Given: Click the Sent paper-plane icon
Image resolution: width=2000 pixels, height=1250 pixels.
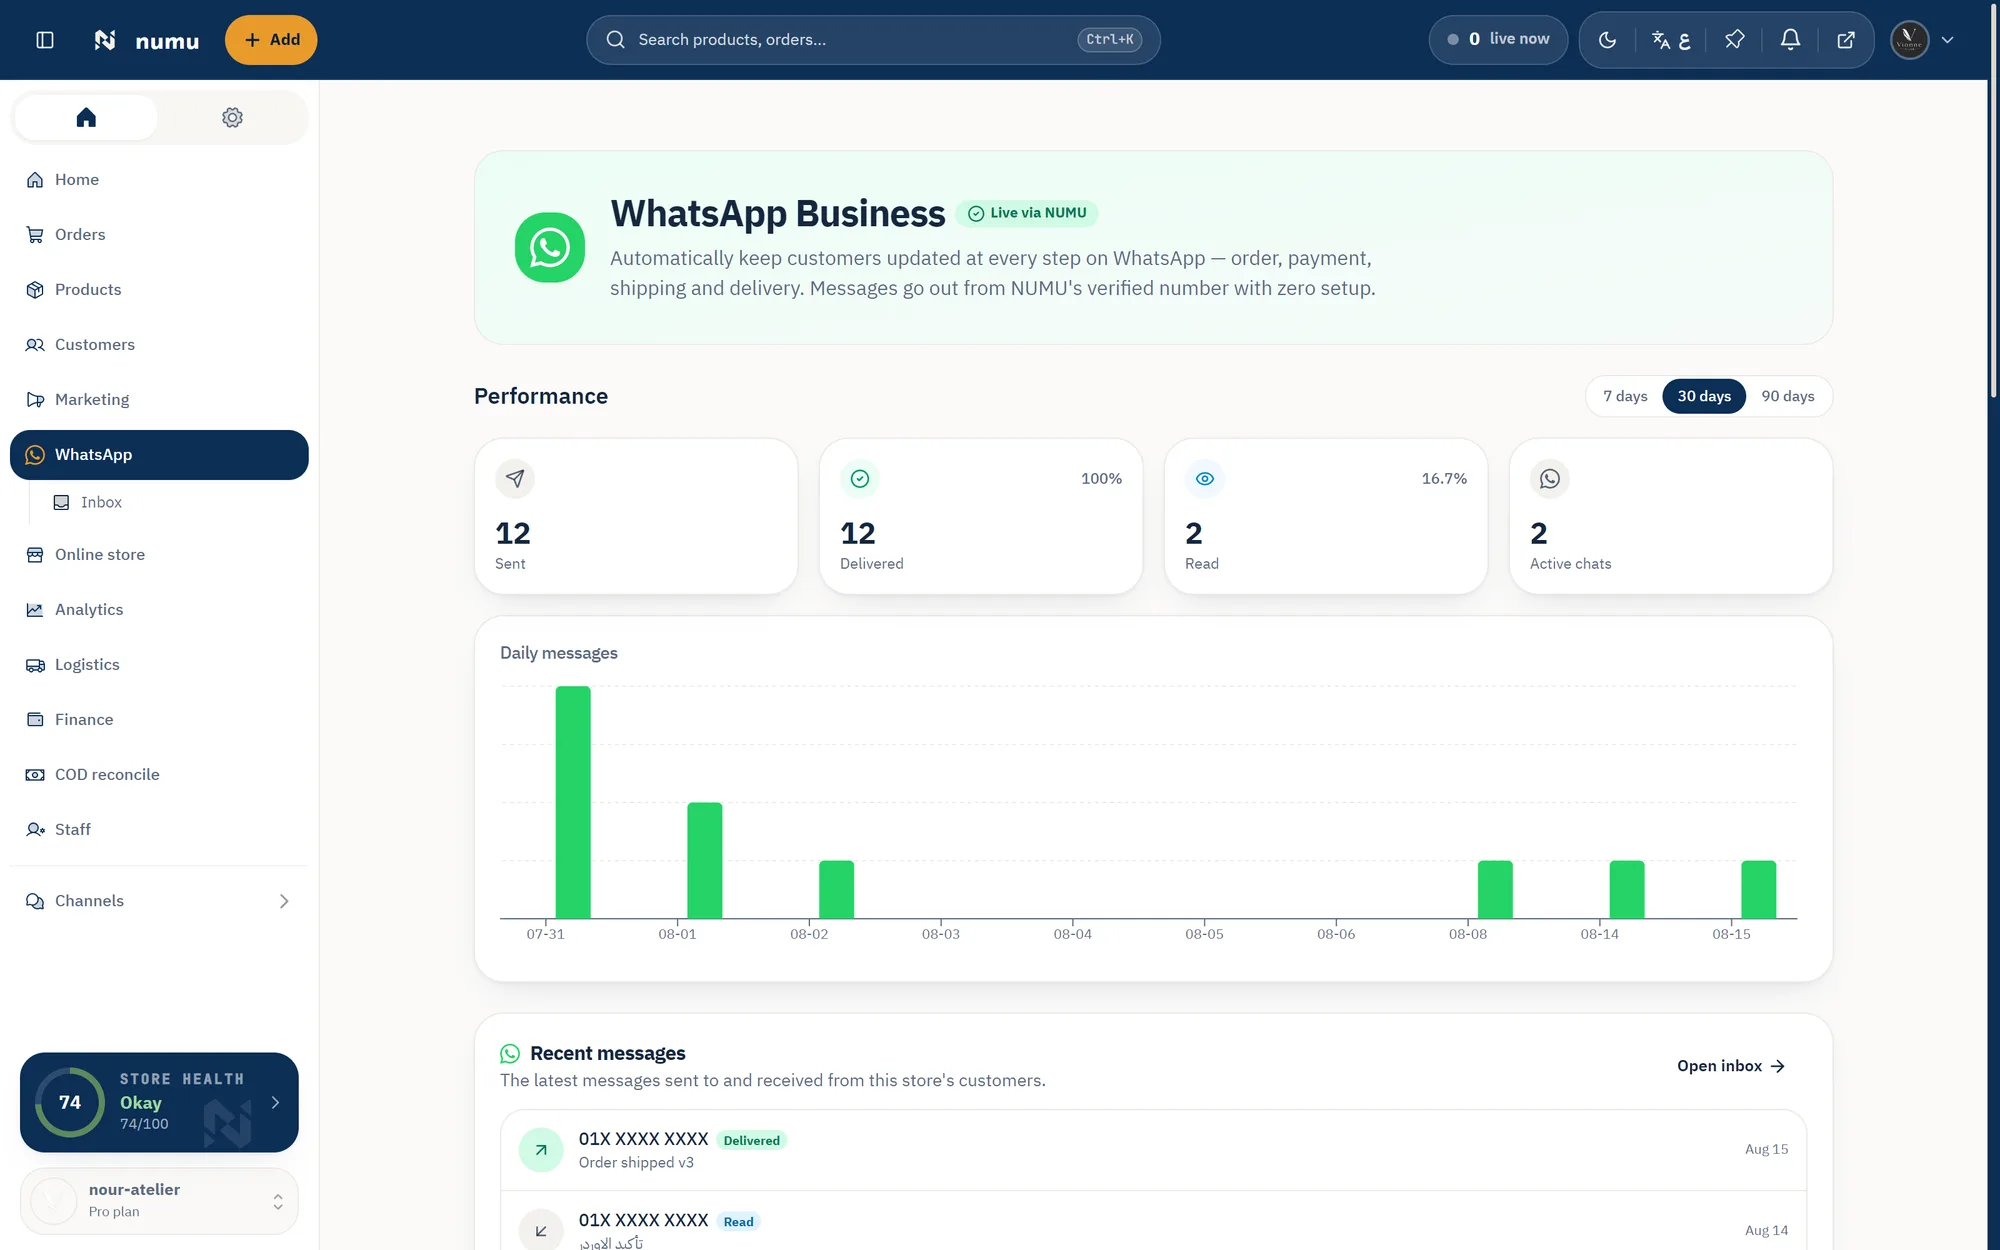Looking at the screenshot, I should (x=515, y=479).
